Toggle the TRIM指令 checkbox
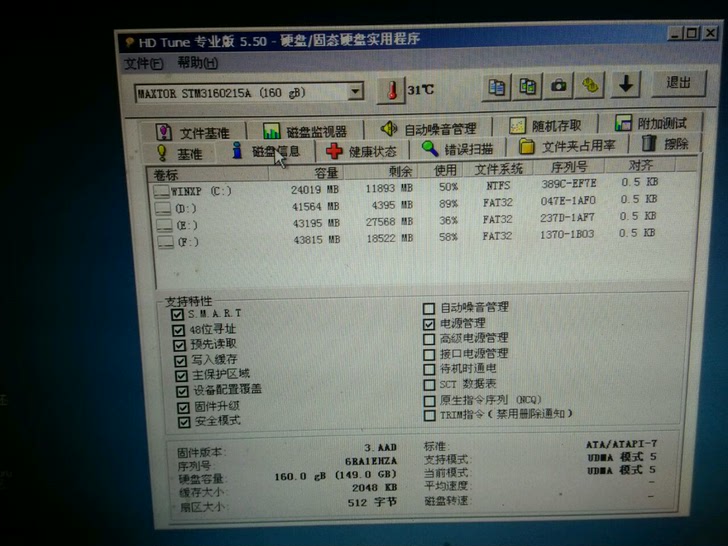 [x=429, y=415]
